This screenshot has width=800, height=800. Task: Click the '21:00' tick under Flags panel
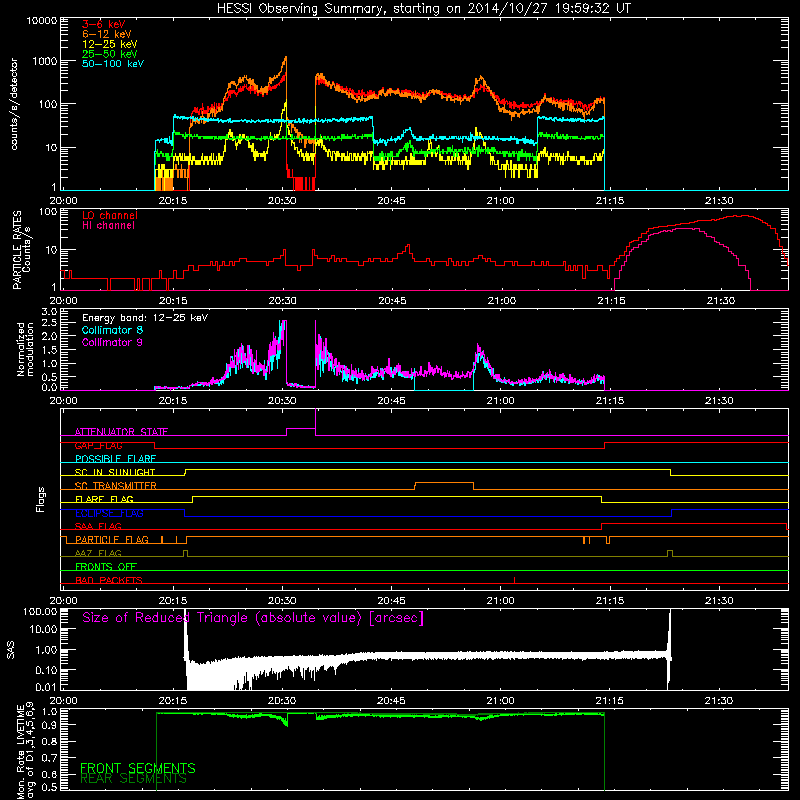click(501, 601)
